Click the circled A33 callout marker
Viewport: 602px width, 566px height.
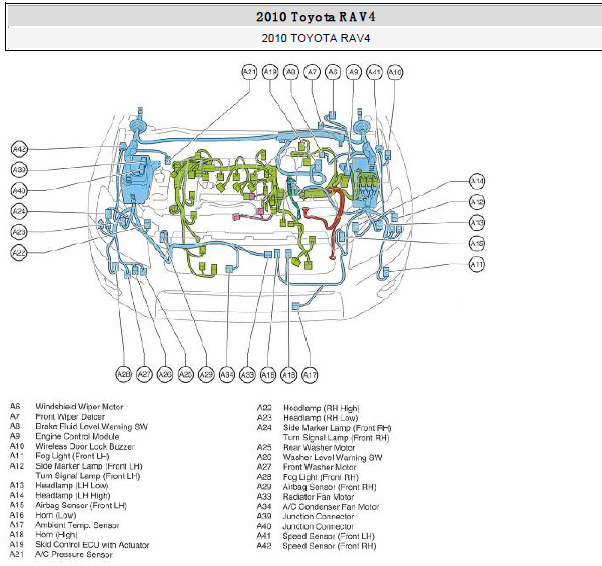point(247,374)
